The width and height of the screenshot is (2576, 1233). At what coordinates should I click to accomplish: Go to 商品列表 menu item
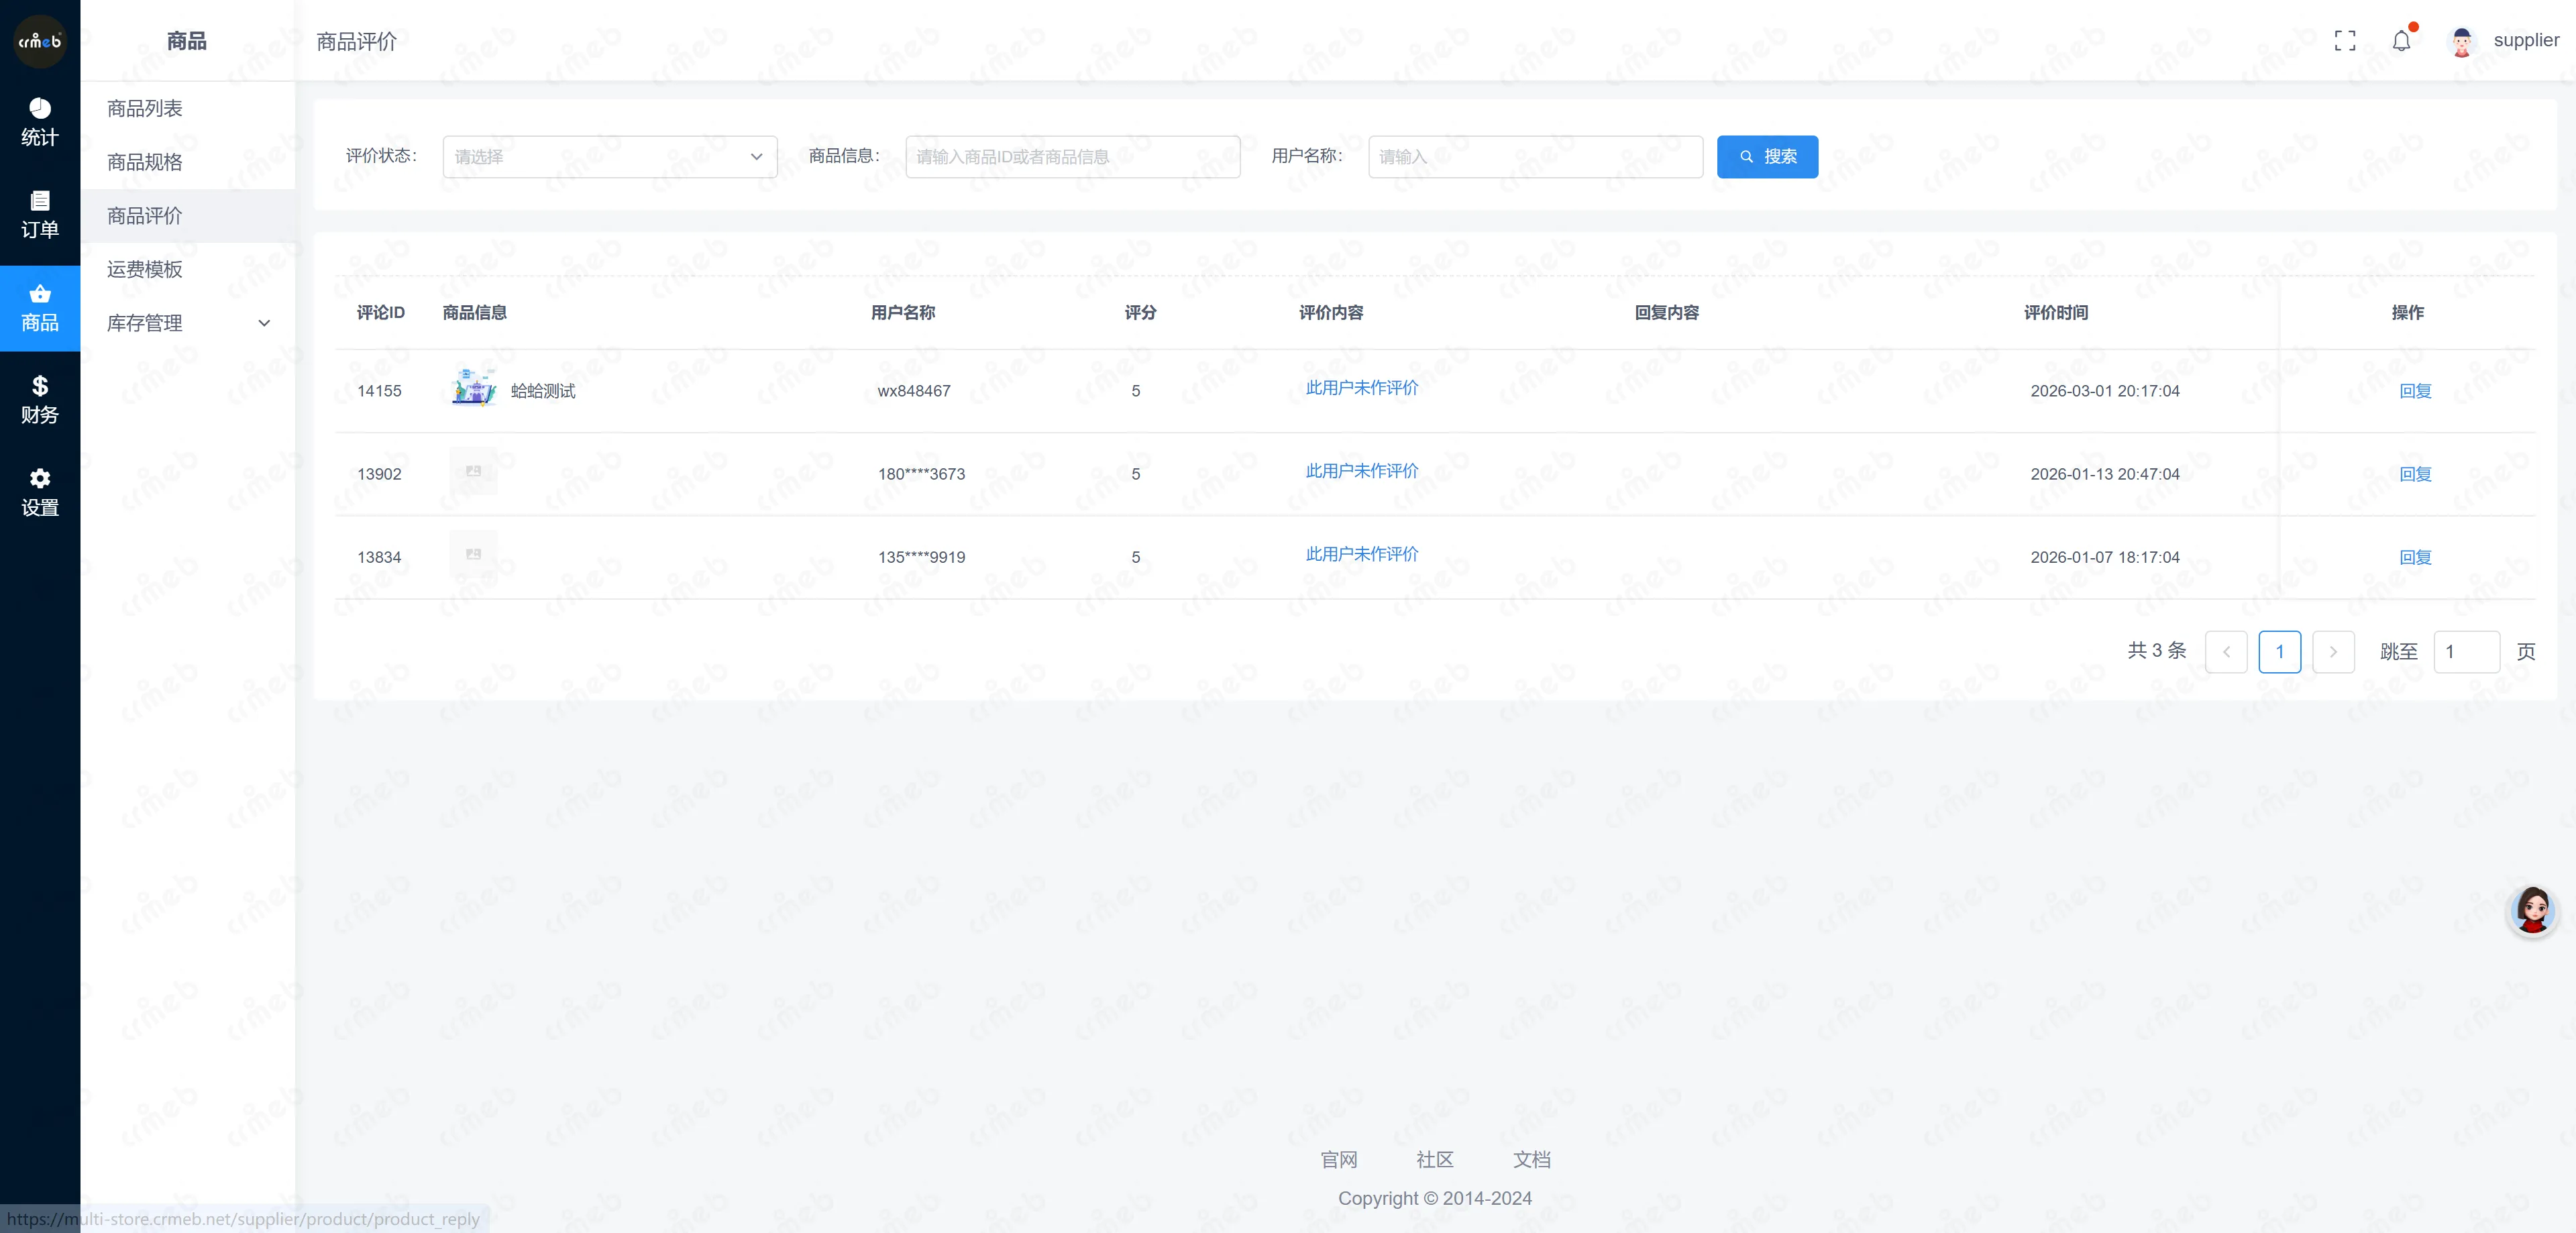(x=188, y=108)
